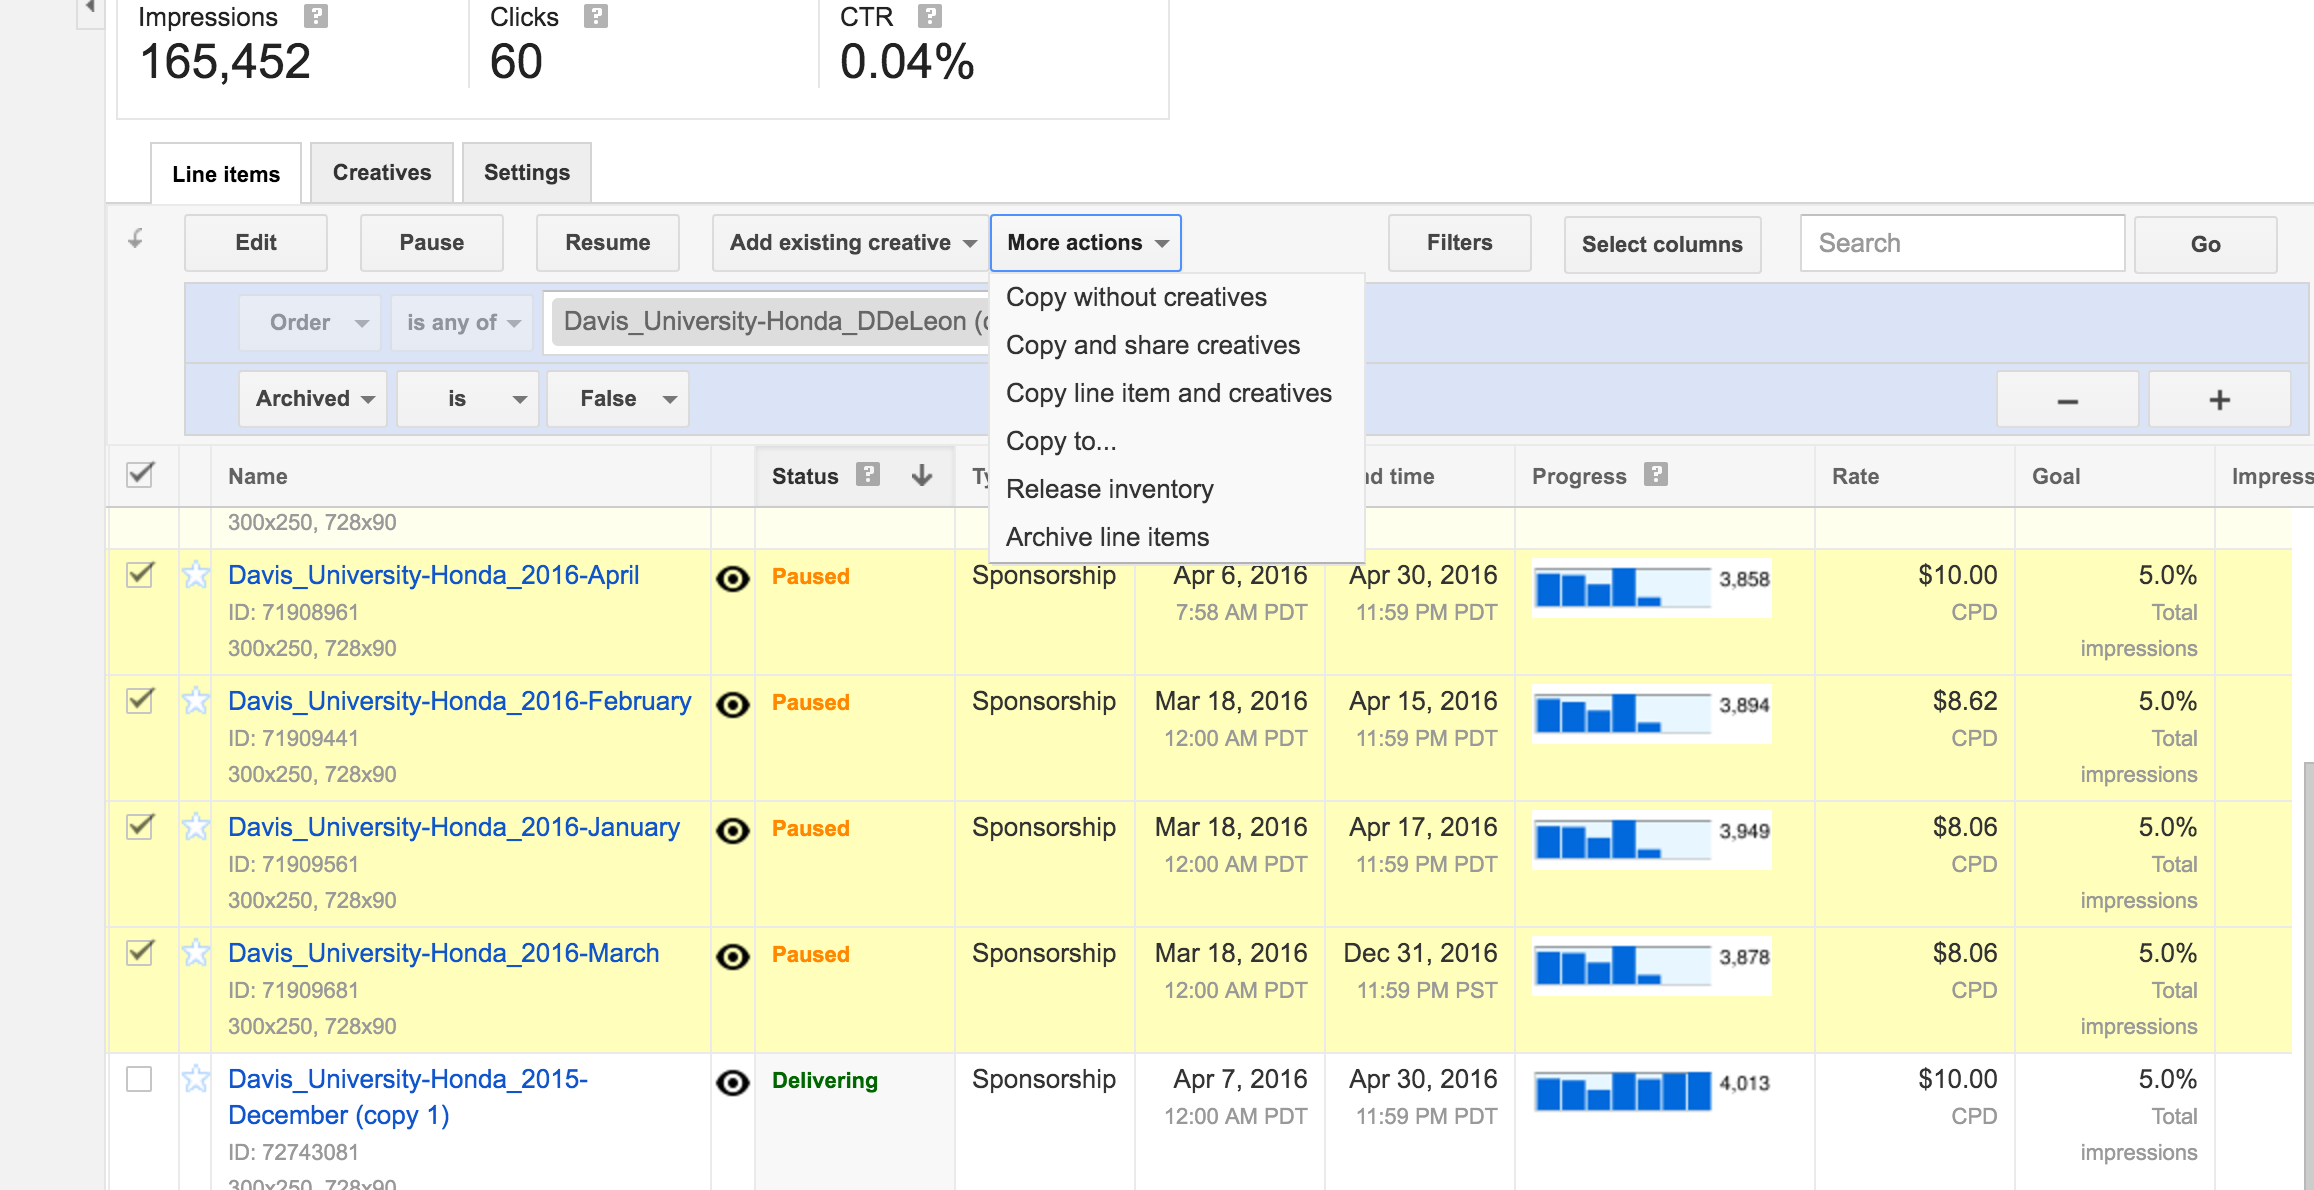Viewport: 2314px width, 1190px height.
Task: Toggle the select-all header checkbox
Action: 140,475
